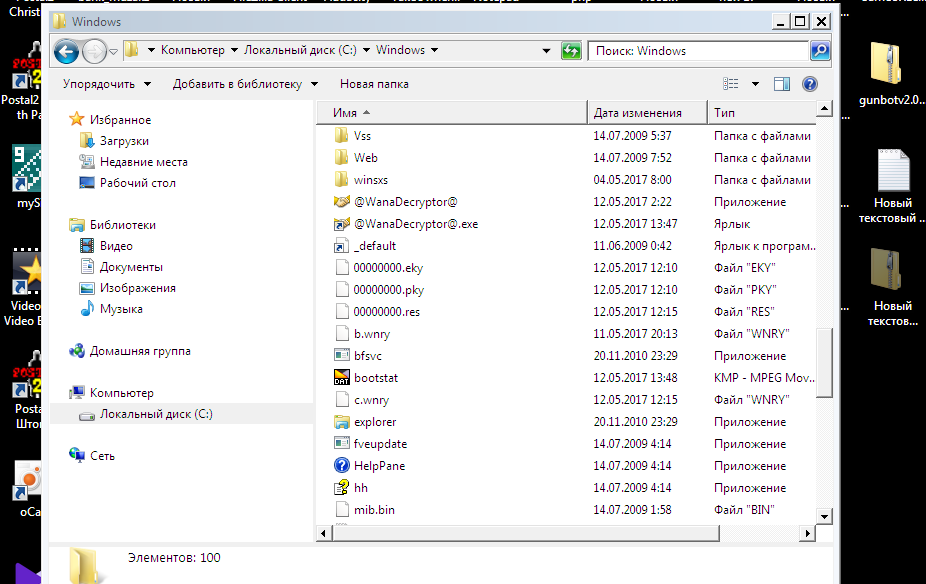926x584 pixels.
Task: Refresh the Windows folder view
Action: tap(571, 51)
